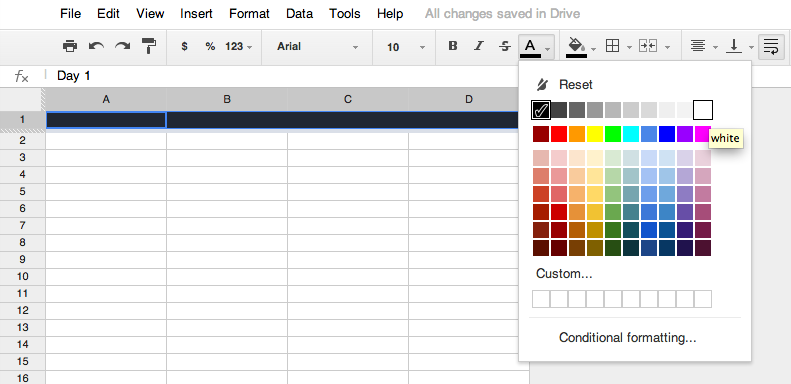The height and width of the screenshot is (384, 791).
Task: Expand the vertical align dropdown arrow
Action: pos(751,47)
